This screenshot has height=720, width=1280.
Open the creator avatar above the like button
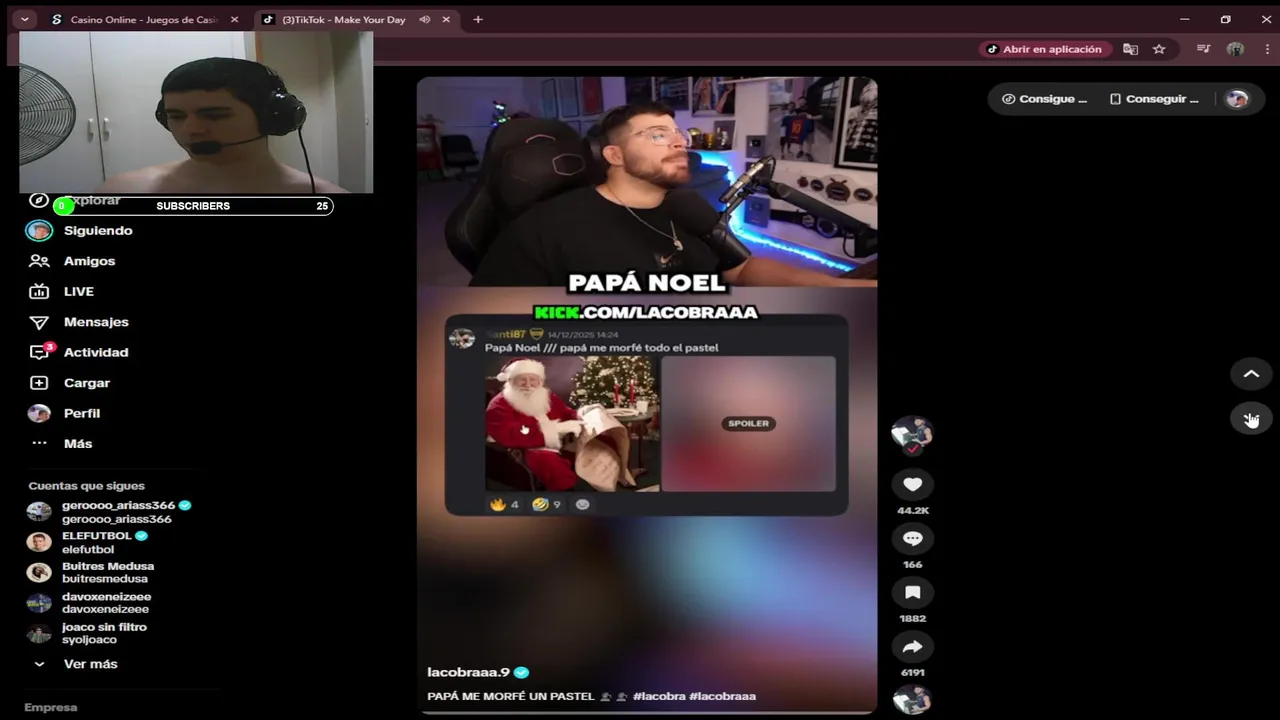click(912, 435)
